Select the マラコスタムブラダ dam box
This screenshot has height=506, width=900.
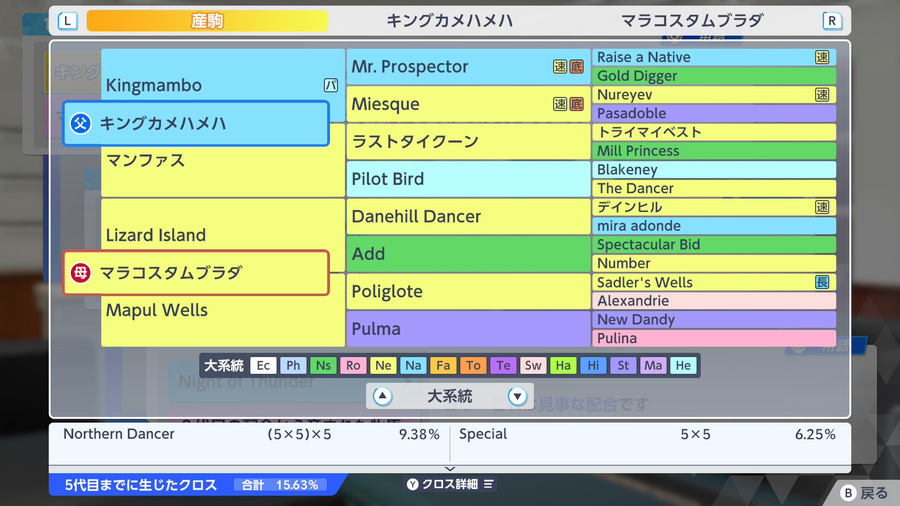coord(196,273)
